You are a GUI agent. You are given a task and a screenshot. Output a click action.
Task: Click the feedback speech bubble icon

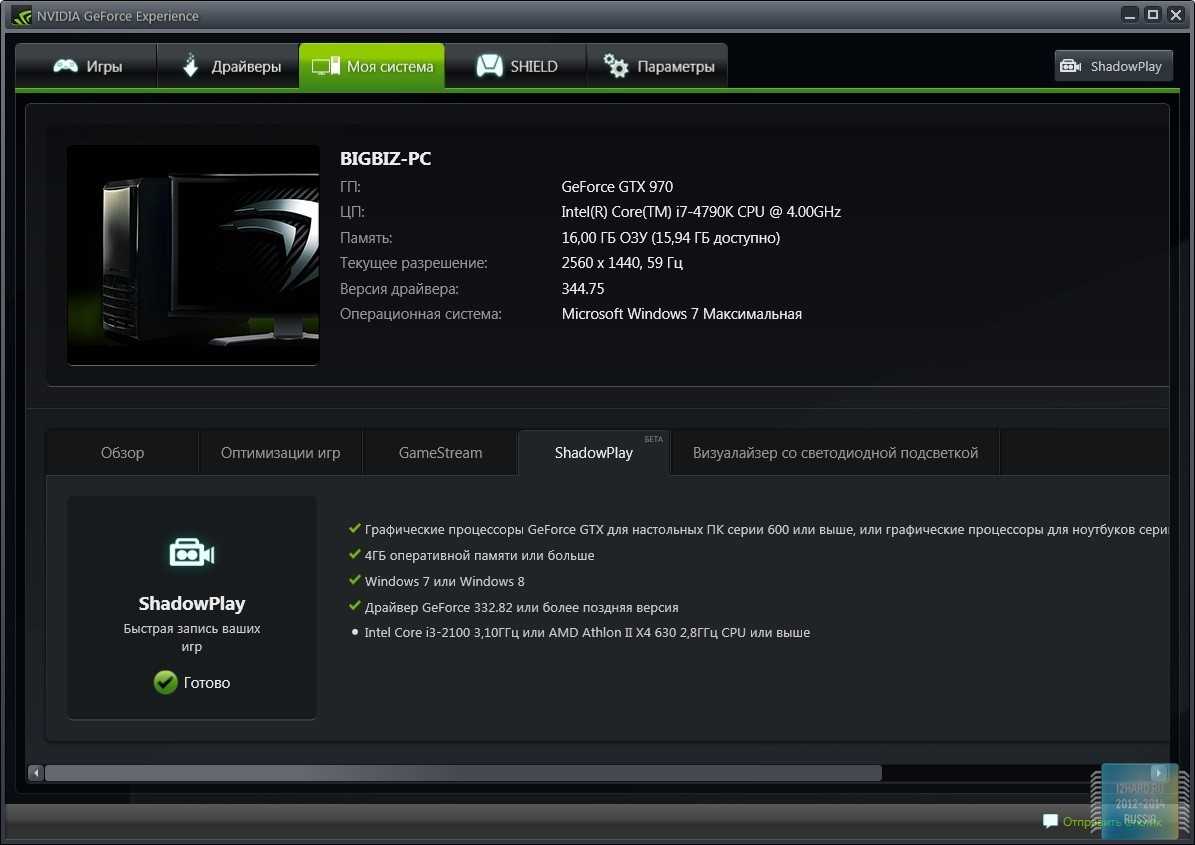point(1050,821)
